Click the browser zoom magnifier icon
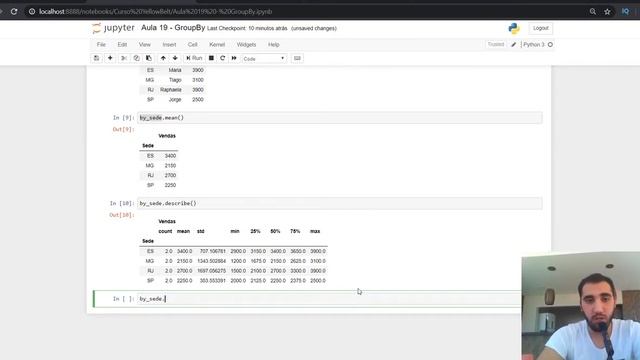The image size is (640, 360). pyautogui.click(x=593, y=11)
